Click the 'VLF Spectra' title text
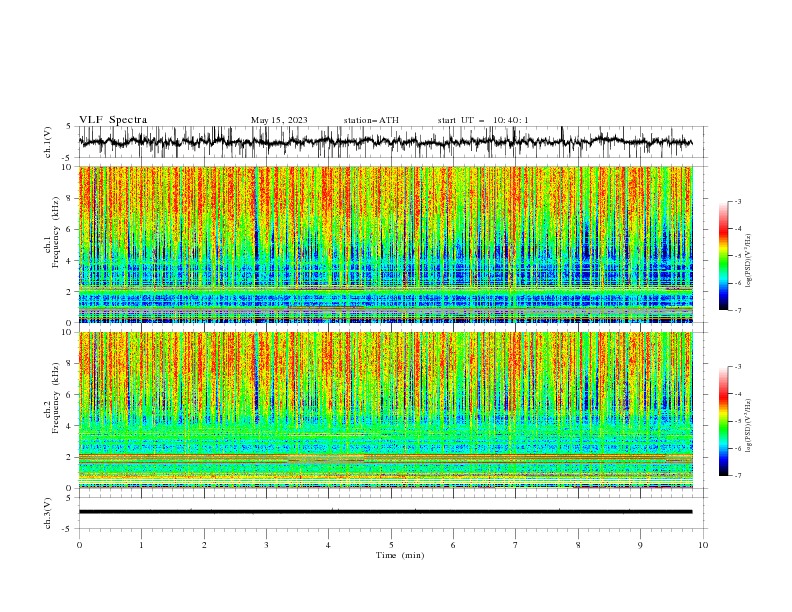Screen dimensions: 792x612 pyautogui.click(x=113, y=120)
